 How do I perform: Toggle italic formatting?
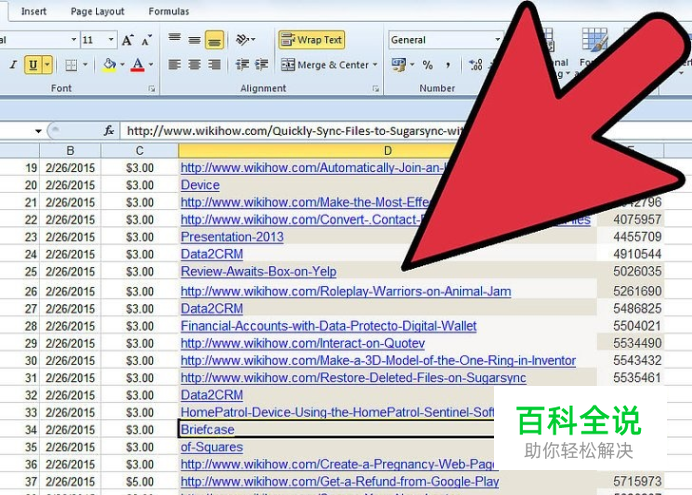[x=13, y=65]
